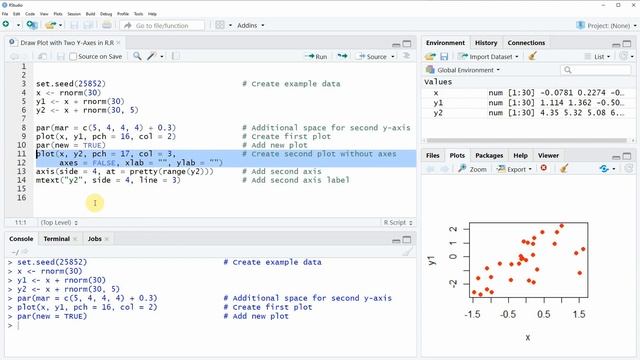
Task: Click line 13 axis(side = 4 code
Action: click(124, 171)
